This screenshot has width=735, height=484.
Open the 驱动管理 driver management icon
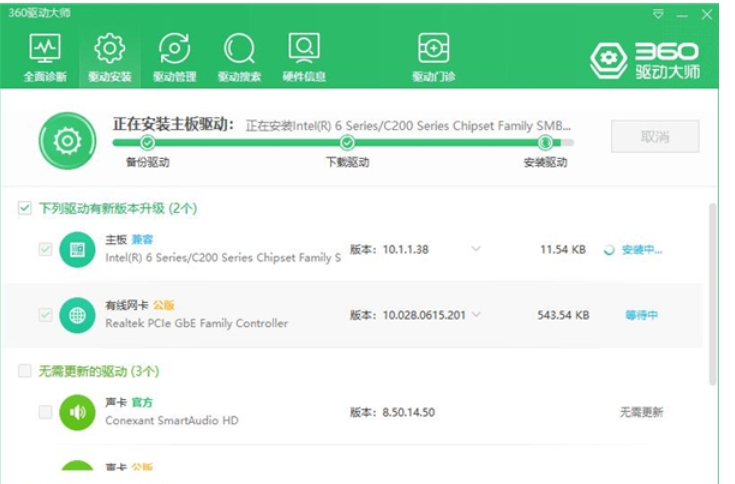(174, 48)
